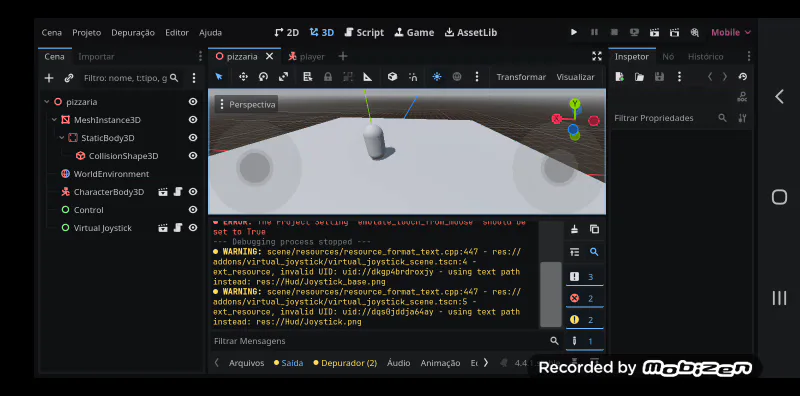Instantiate a child scene link icon
Screen dimensions: 800x396
[69, 78]
